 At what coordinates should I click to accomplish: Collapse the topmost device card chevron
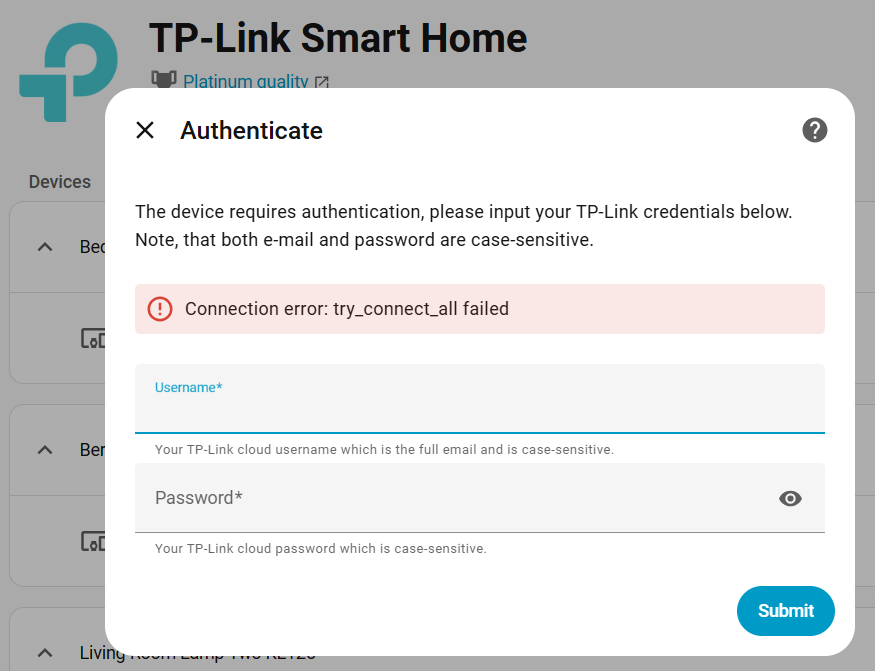click(45, 247)
